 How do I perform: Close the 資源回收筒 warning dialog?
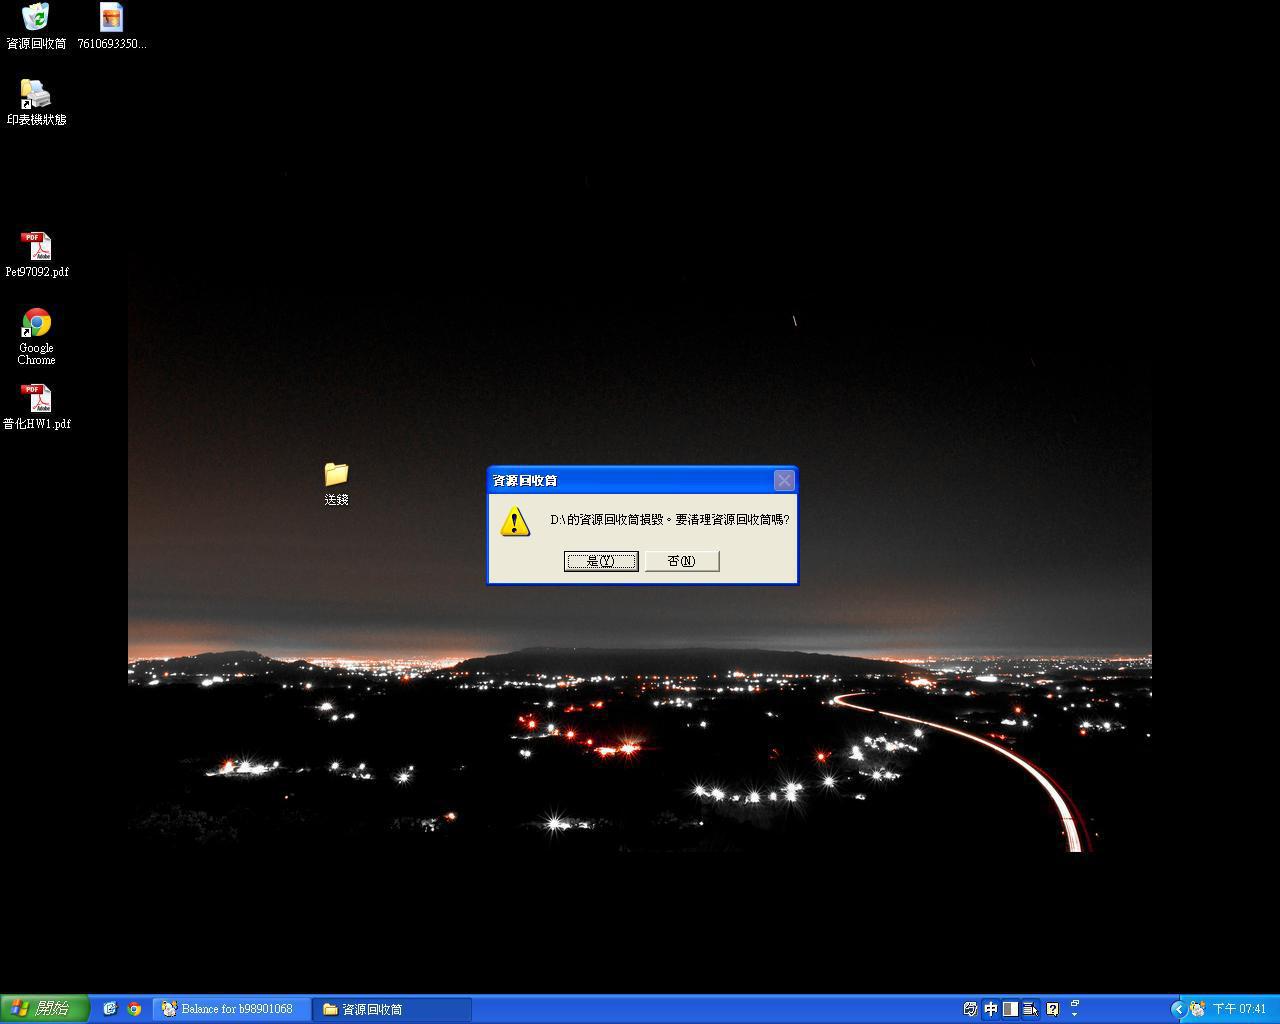click(784, 480)
